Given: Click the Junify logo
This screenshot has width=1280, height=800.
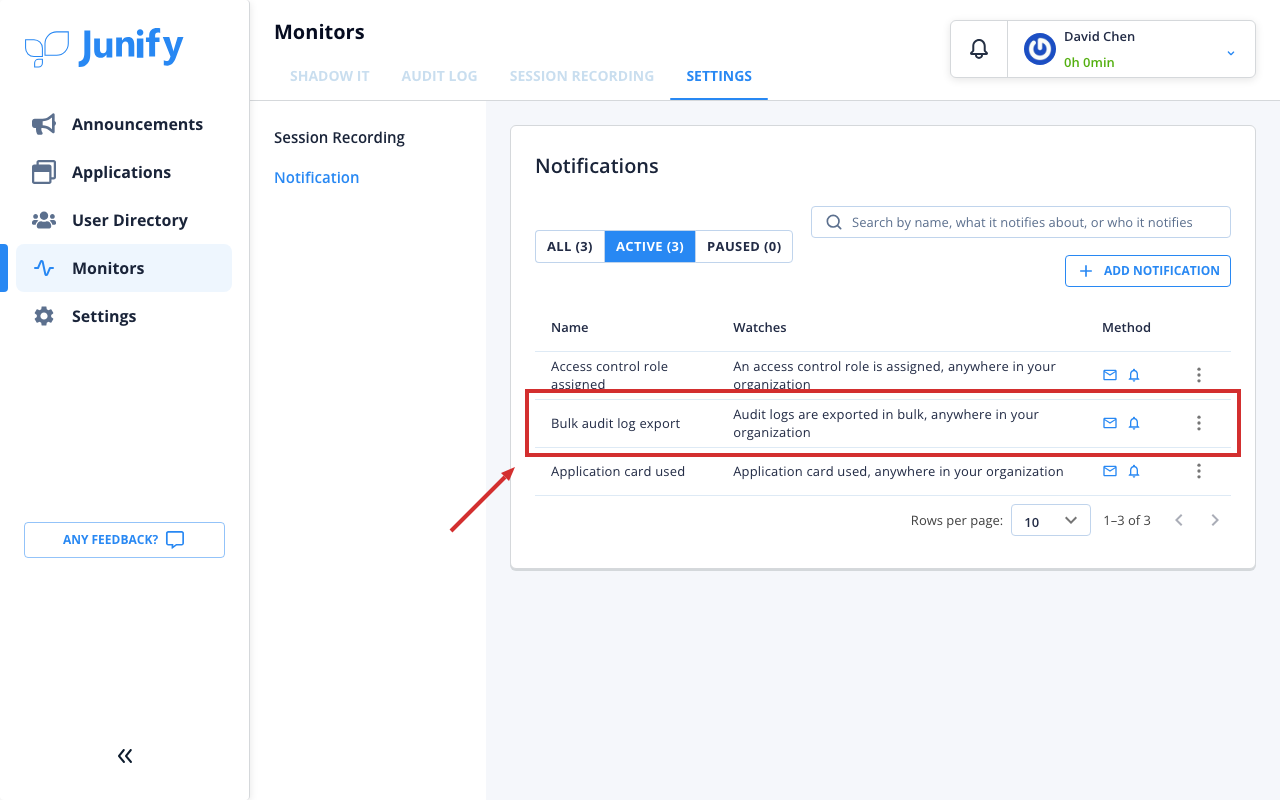Looking at the screenshot, I should pyautogui.click(x=104, y=47).
